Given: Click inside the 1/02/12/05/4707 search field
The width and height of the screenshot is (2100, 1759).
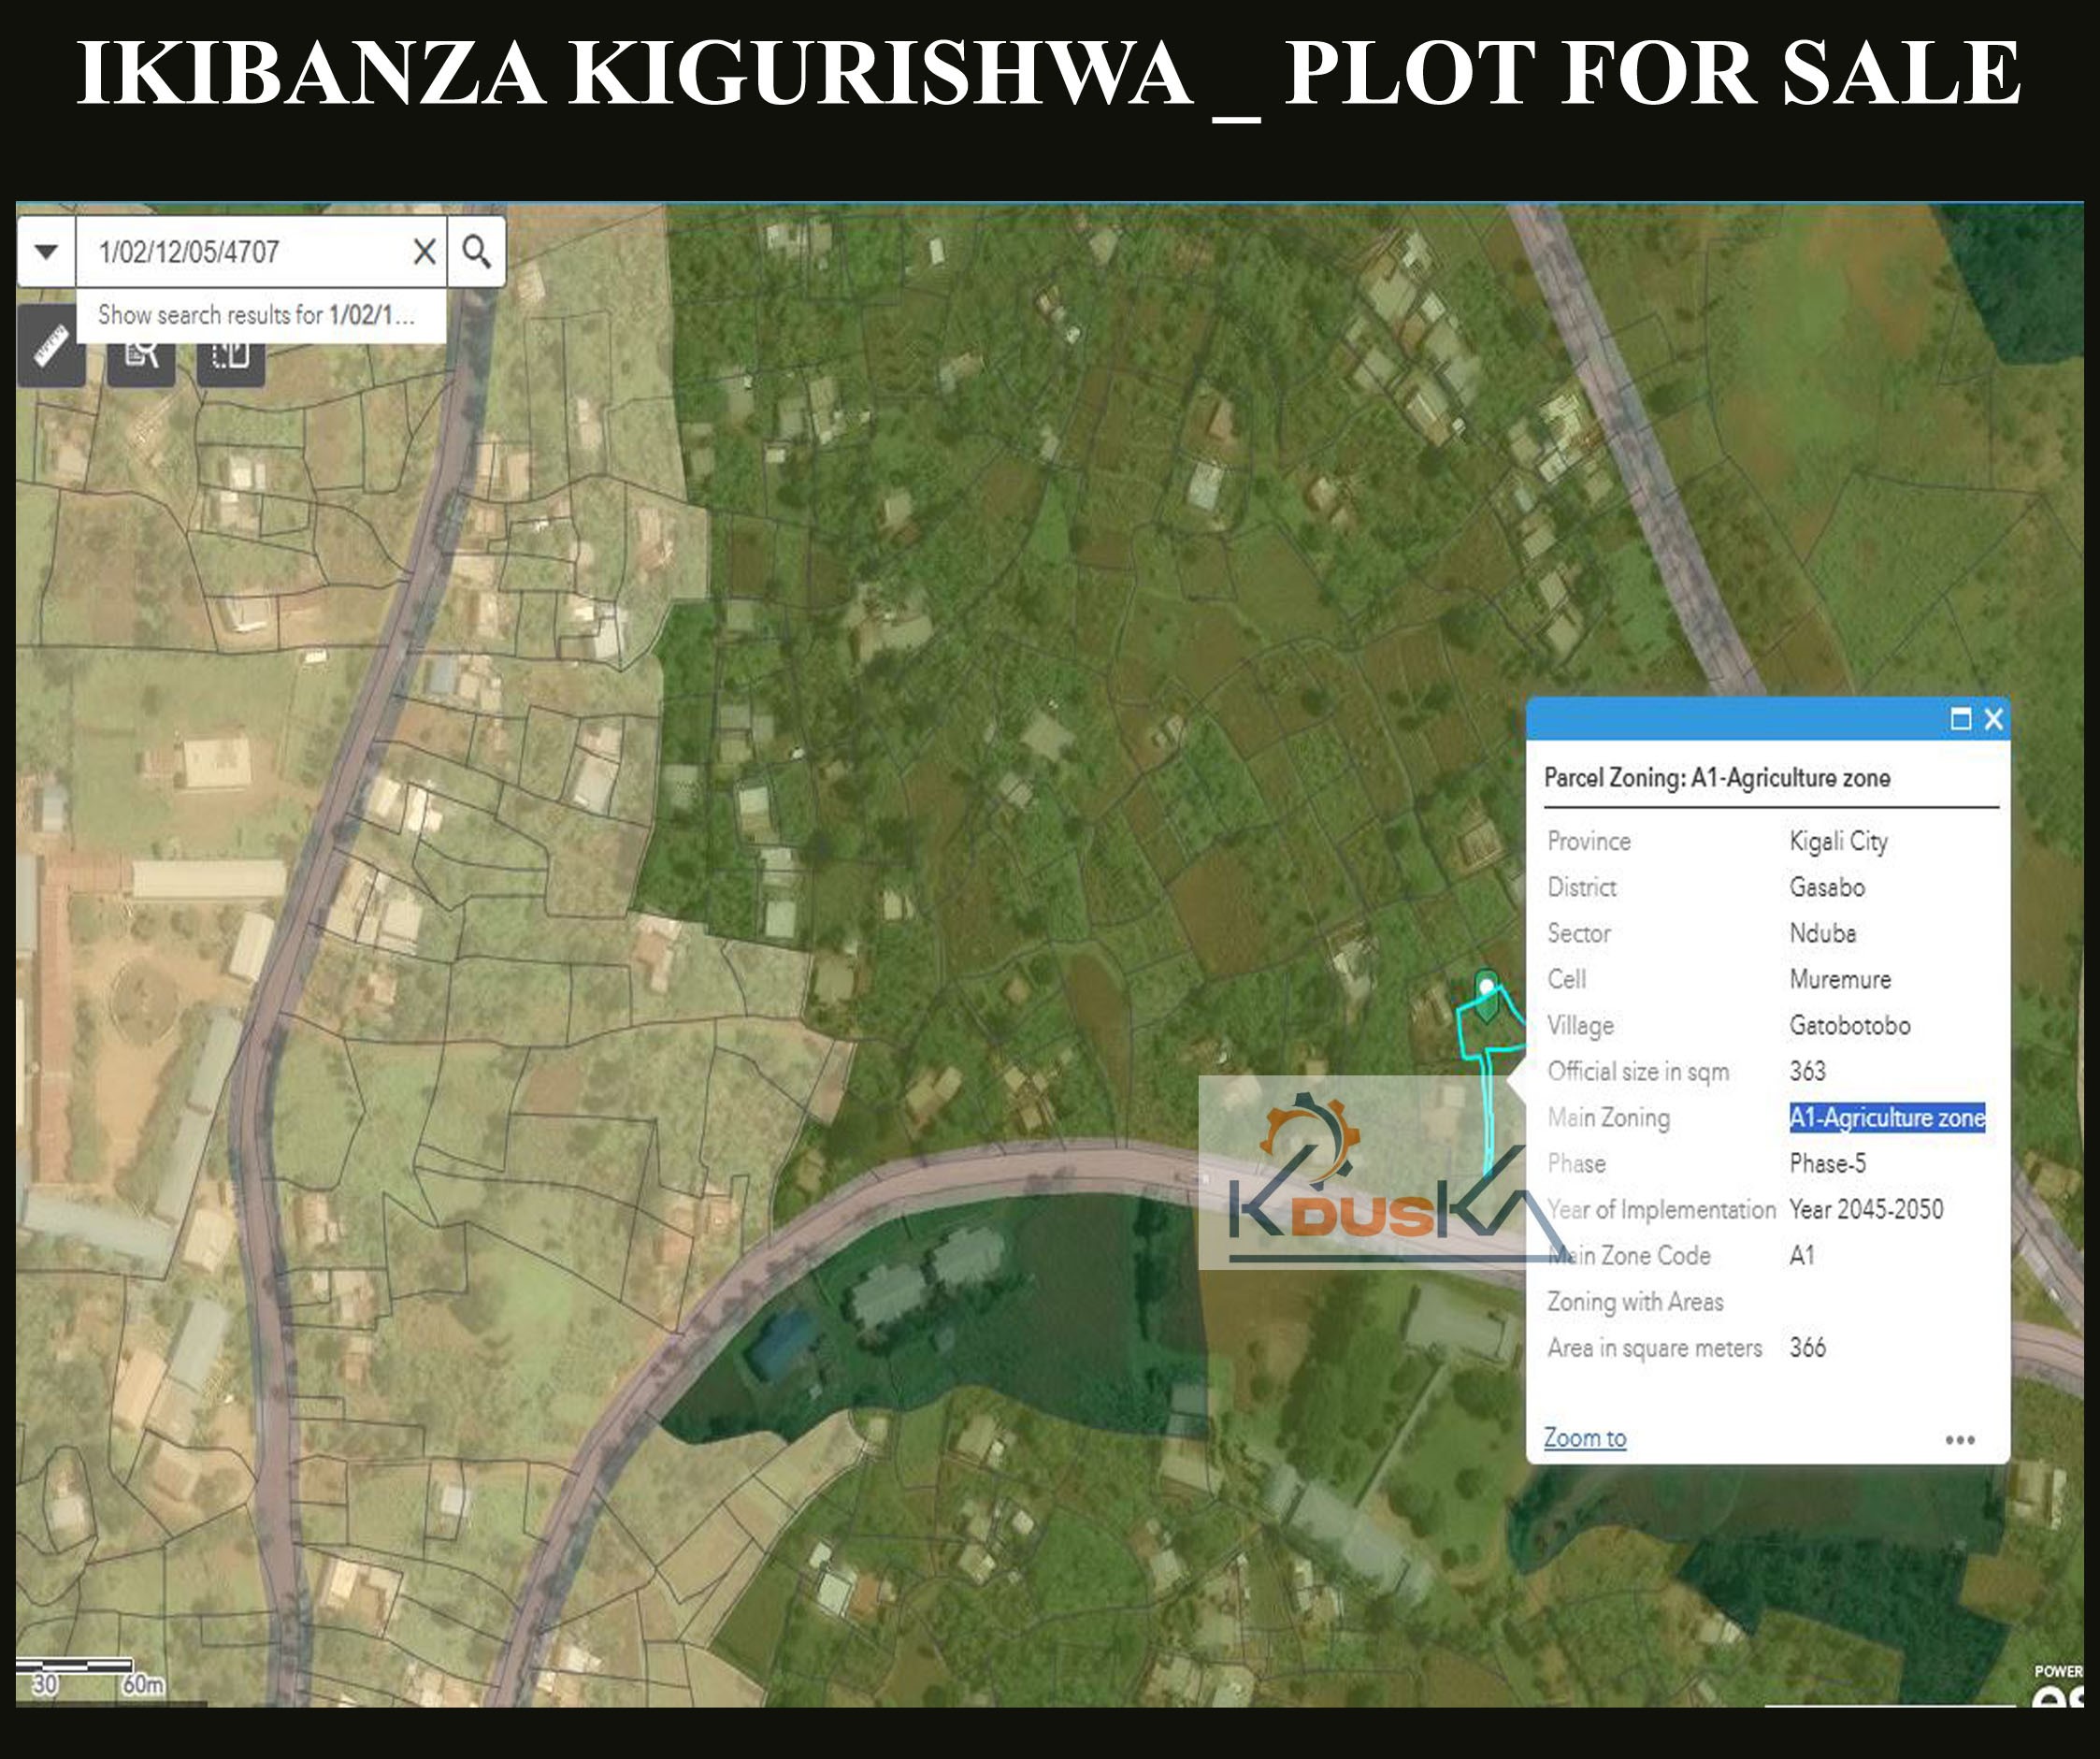Looking at the screenshot, I should pos(250,252).
